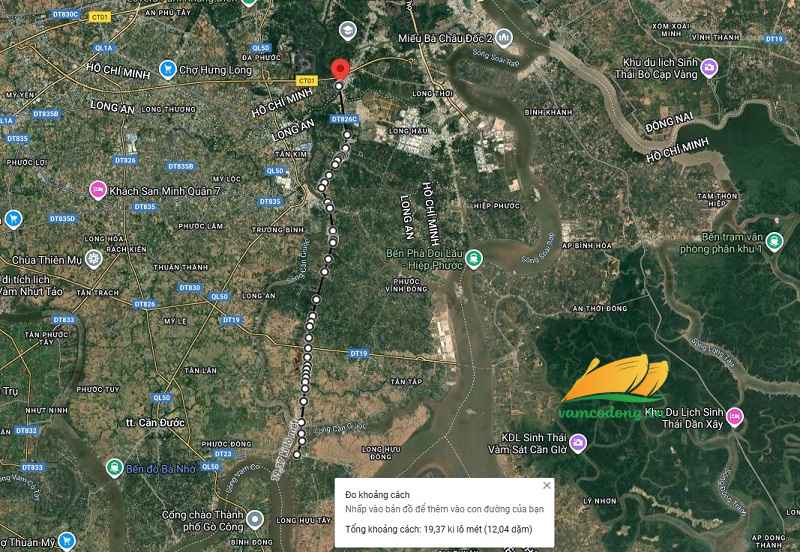Screen dimensions: 800x552
Task: Open the Miếu Bà Châu Đốc 2 landmark icon
Action: click(x=504, y=38)
